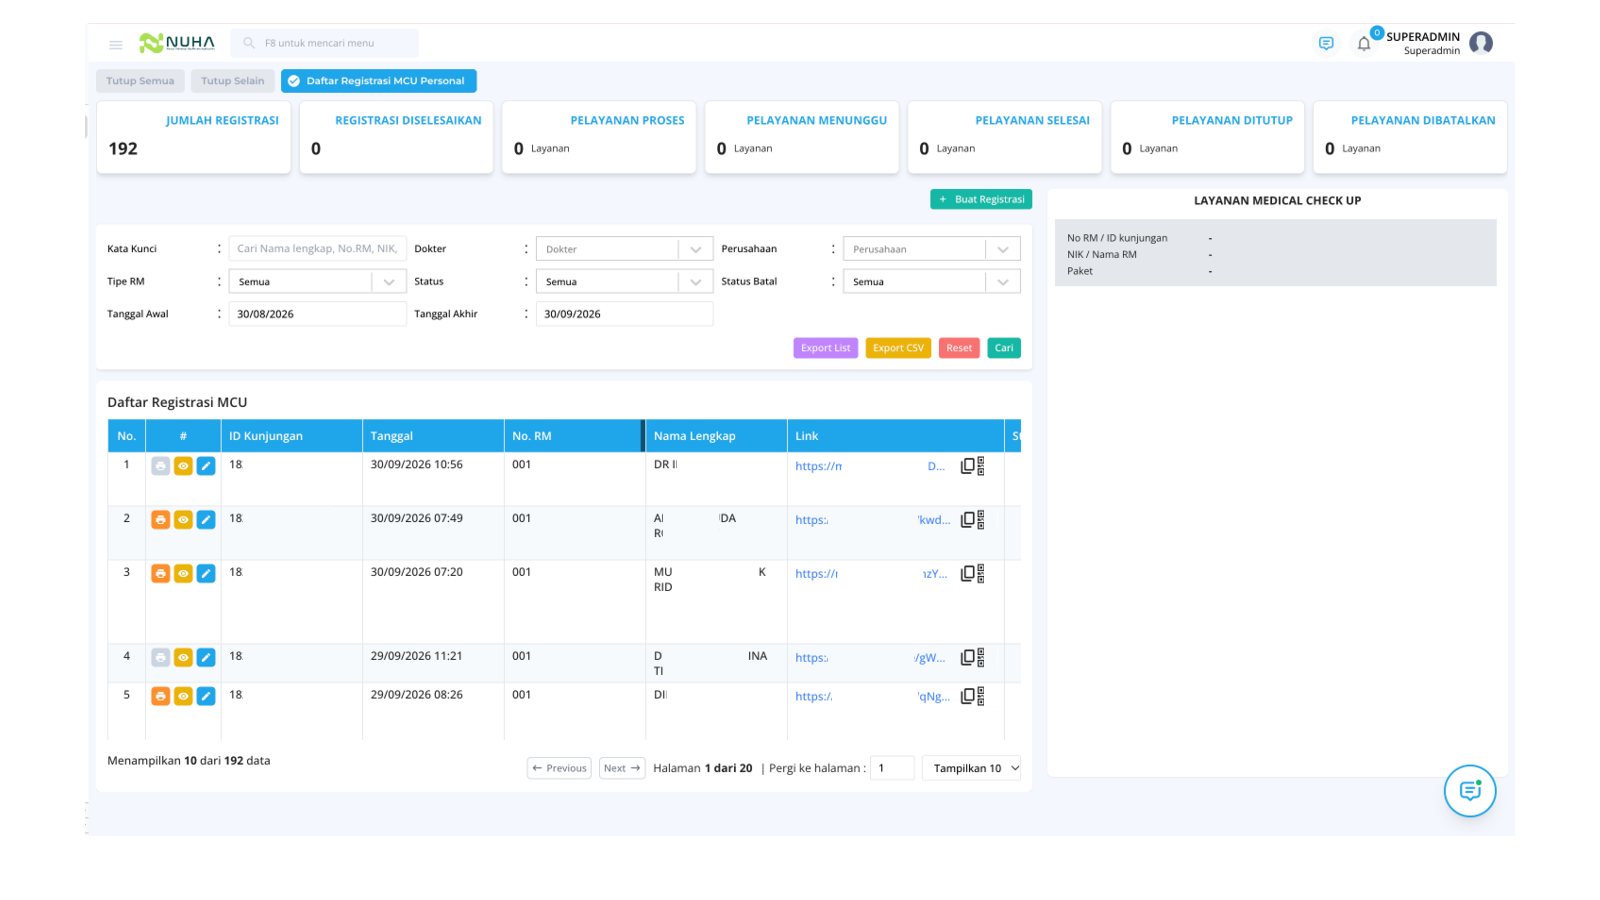Click the blue edit pencil in row 1

click(x=206, y=466)
